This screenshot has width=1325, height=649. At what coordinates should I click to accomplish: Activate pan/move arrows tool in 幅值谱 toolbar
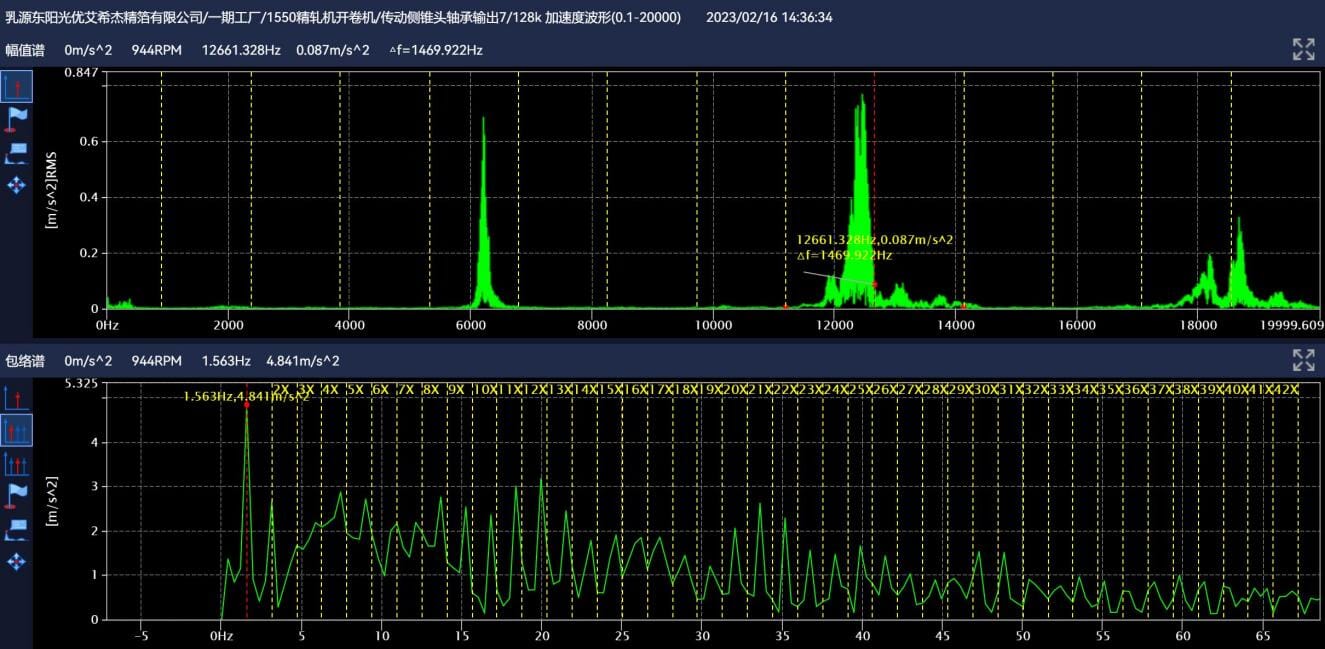coord(17,185)
